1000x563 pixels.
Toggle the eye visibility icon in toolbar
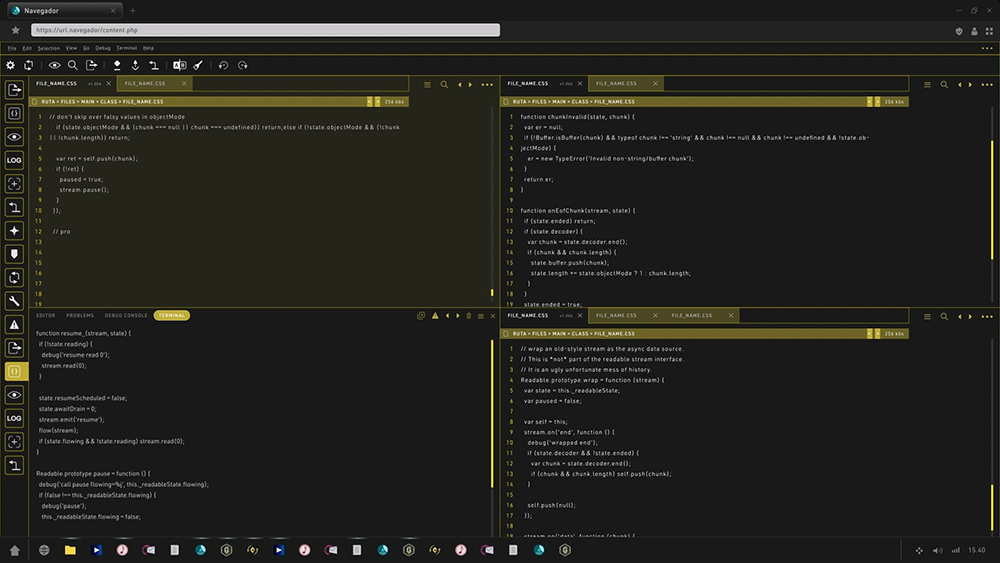tap(55, 65)
